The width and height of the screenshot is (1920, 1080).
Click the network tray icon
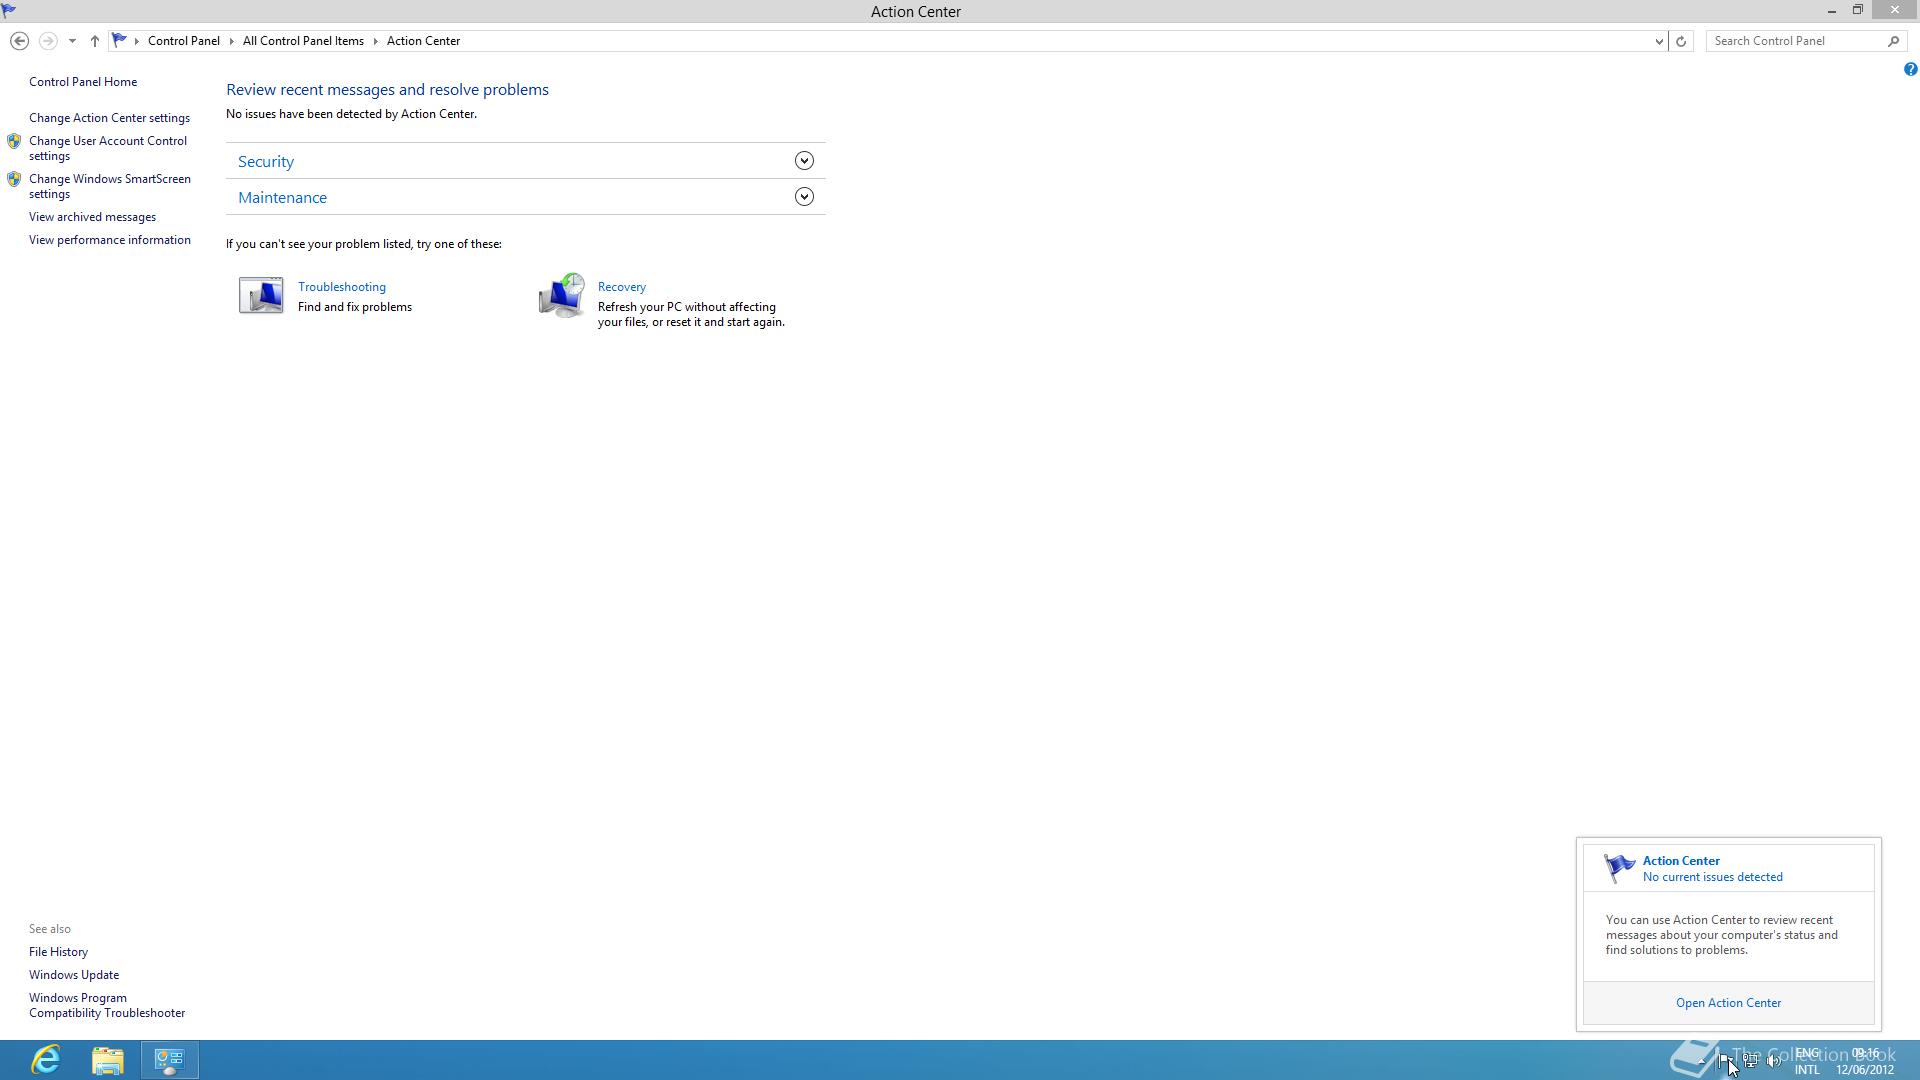point(1750,1061)
